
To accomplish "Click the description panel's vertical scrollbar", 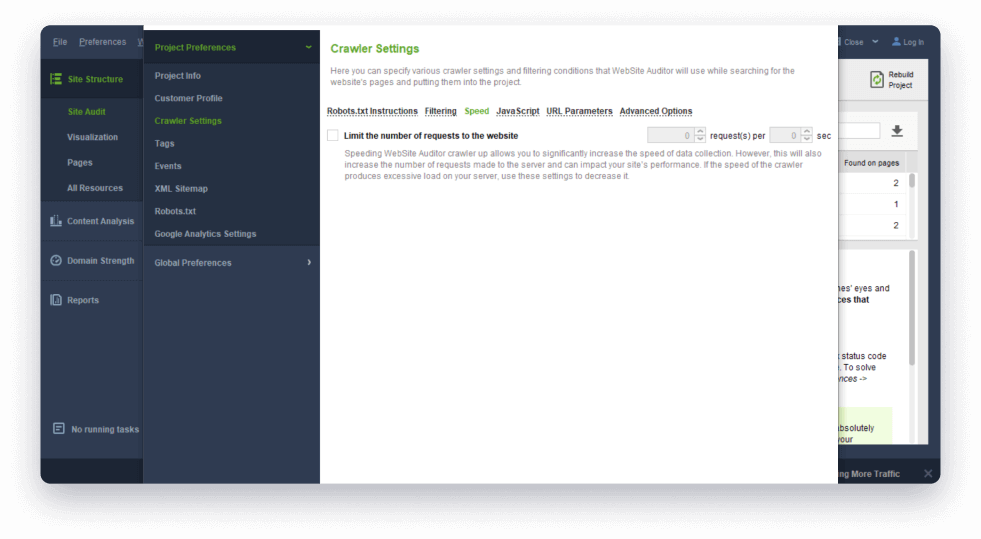I will coord(912,308).
